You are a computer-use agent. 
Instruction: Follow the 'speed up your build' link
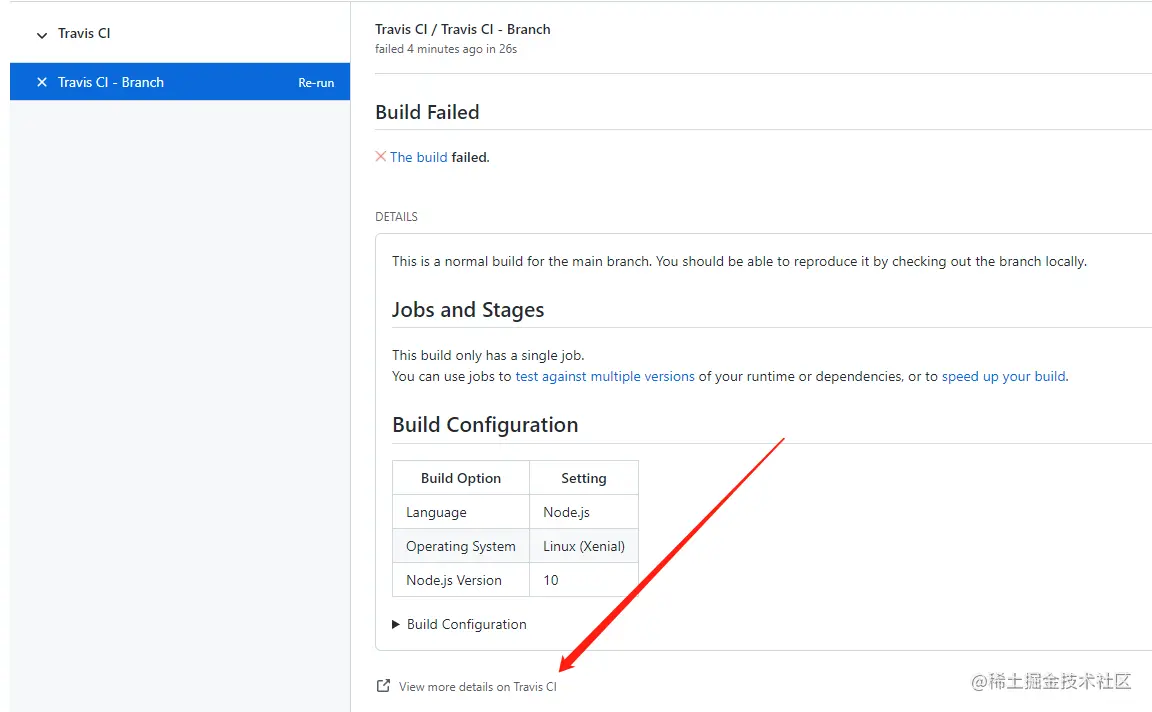1004,376
